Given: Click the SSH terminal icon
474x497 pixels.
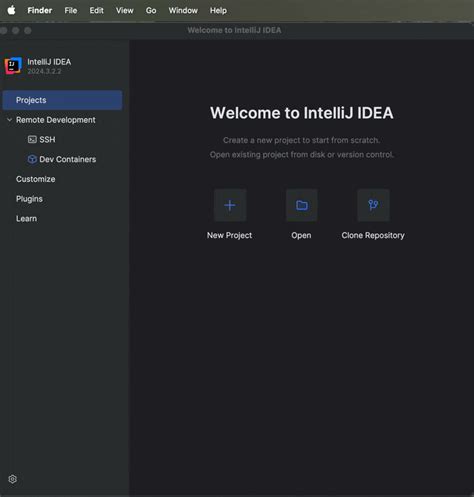Looking at the screenshot, I should 32,139.
